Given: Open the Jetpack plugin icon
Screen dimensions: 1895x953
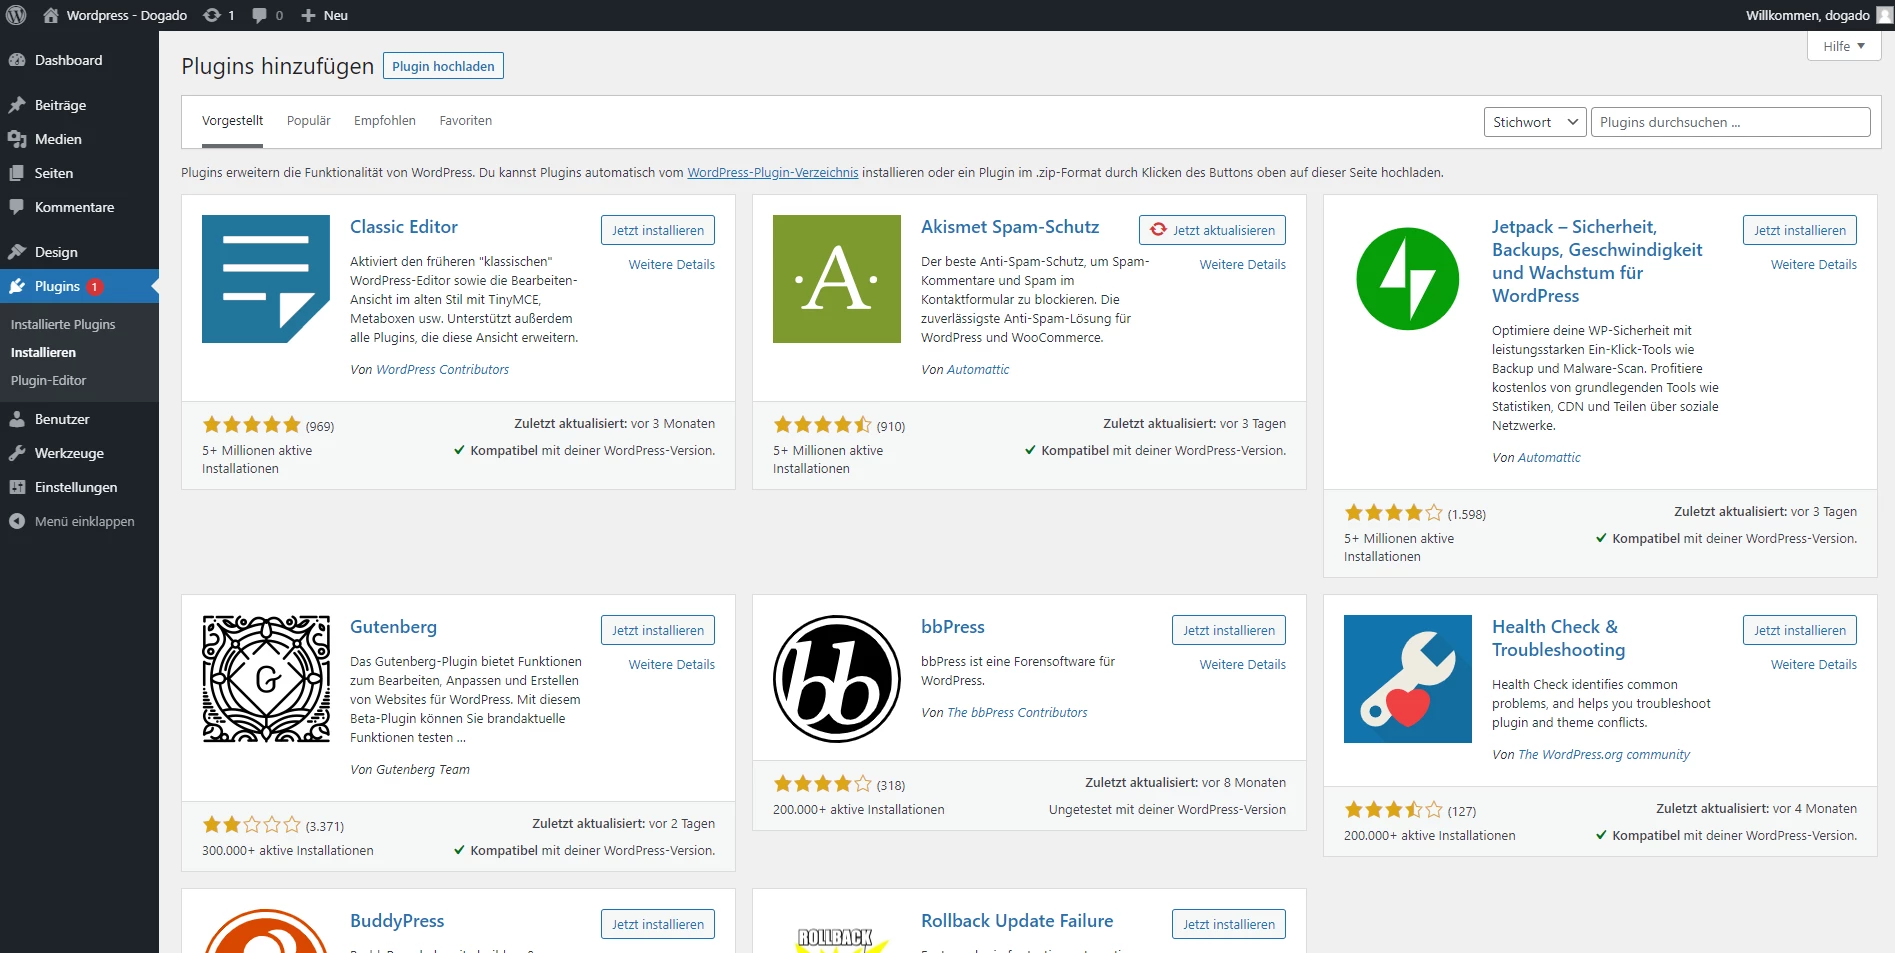Looking at the screenshot, I should 1407,279.
